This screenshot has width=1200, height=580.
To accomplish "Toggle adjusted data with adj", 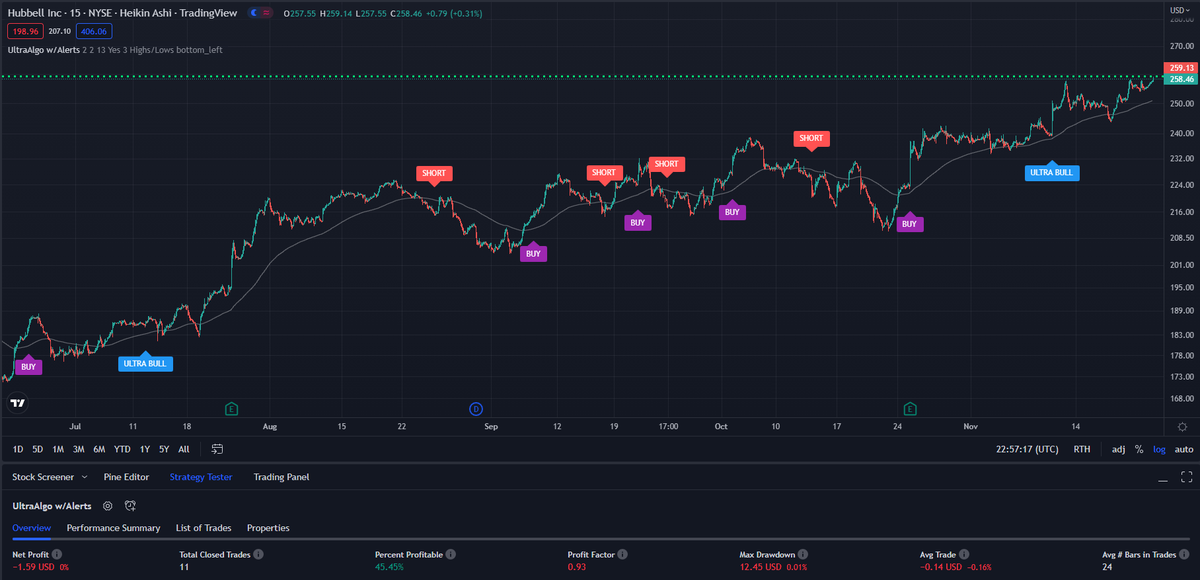I will 1119,449.
